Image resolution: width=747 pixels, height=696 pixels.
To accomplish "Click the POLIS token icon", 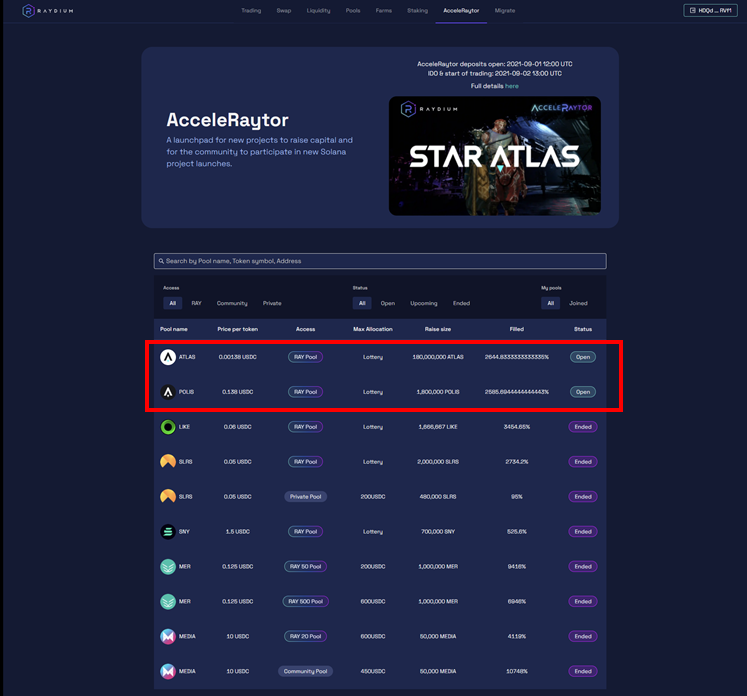I will pyautogui.click(x=168, y=392).
